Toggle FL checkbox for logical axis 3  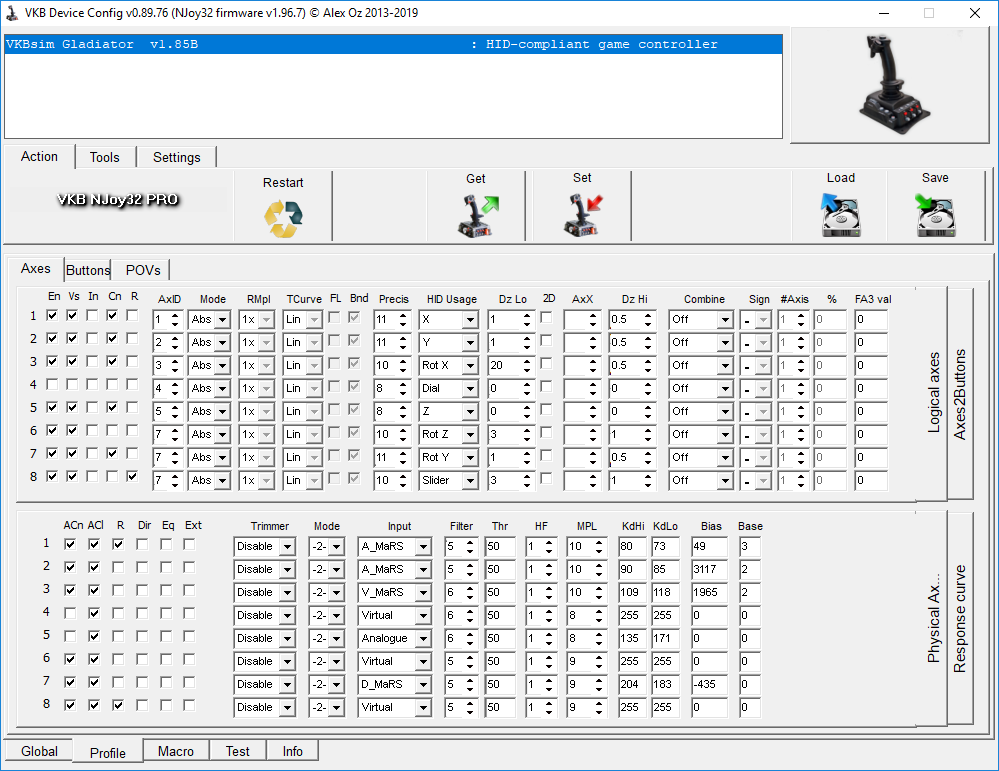334,363
